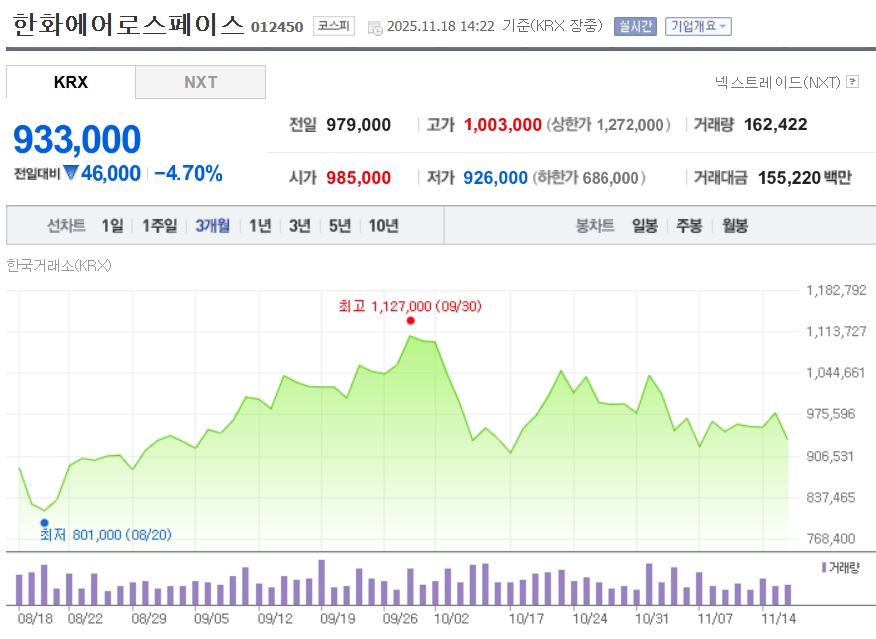Click the blue down-arrow price change icon
Screen dimensions: 876x639
pos(71,173)
